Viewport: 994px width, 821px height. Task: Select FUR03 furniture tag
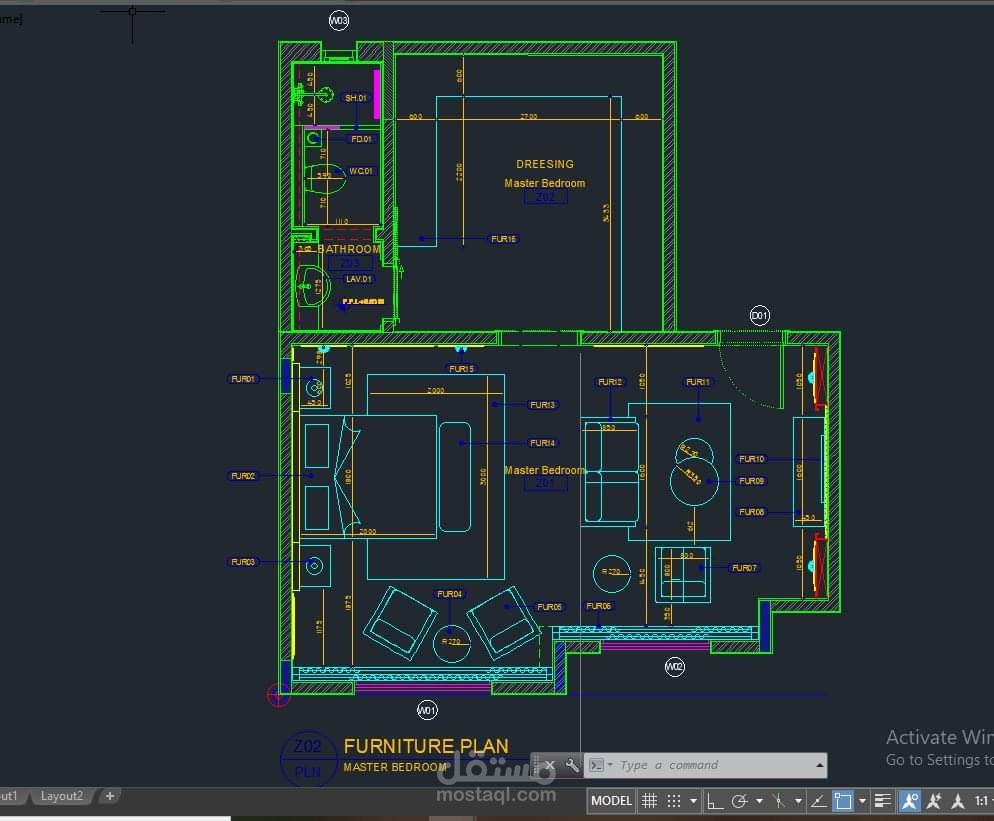coord(243,562)
